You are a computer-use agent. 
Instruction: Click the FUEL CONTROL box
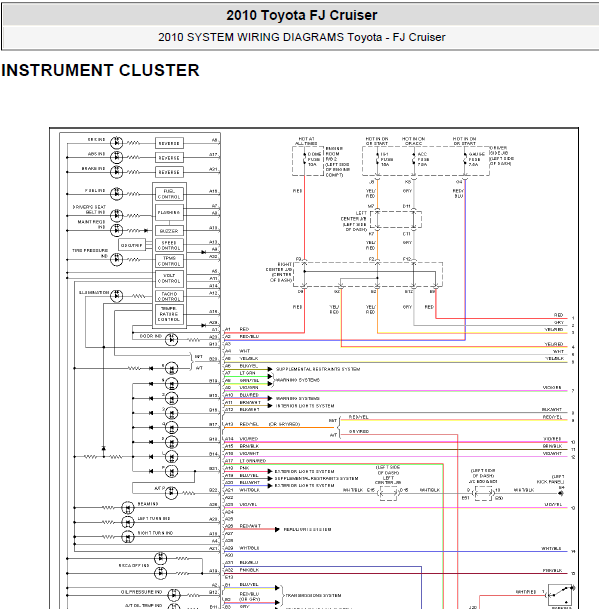(x=169, y=194)
